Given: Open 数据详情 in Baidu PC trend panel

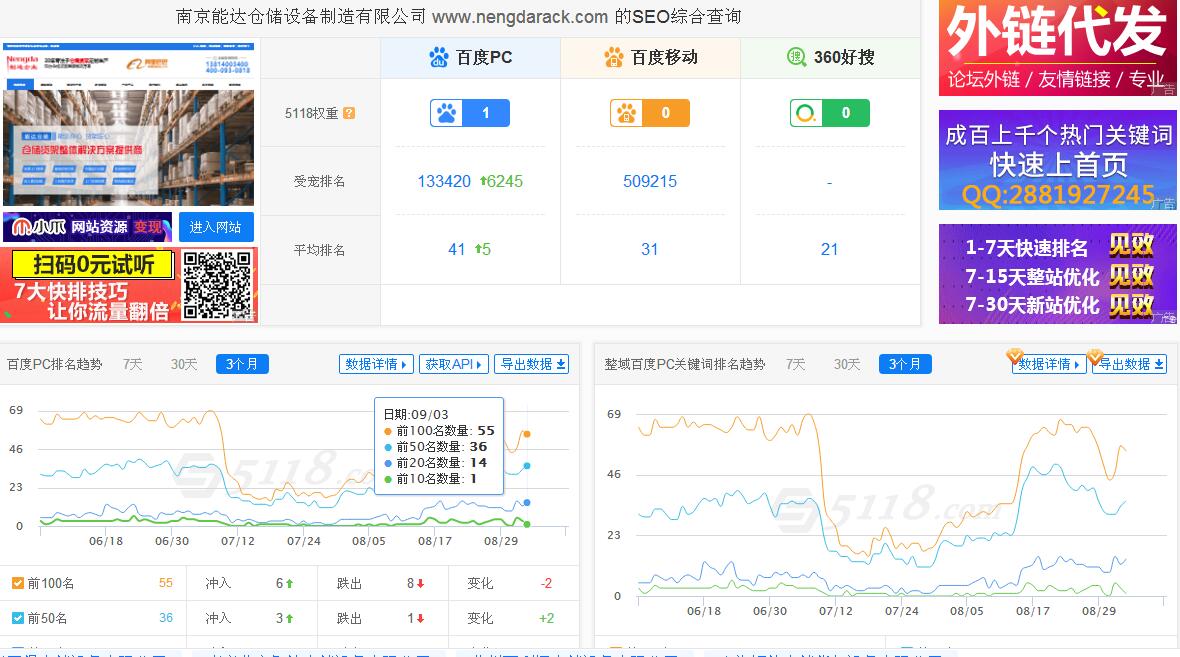Looking at the screenshot, I should pyautogui.click(x=376, y=364).
